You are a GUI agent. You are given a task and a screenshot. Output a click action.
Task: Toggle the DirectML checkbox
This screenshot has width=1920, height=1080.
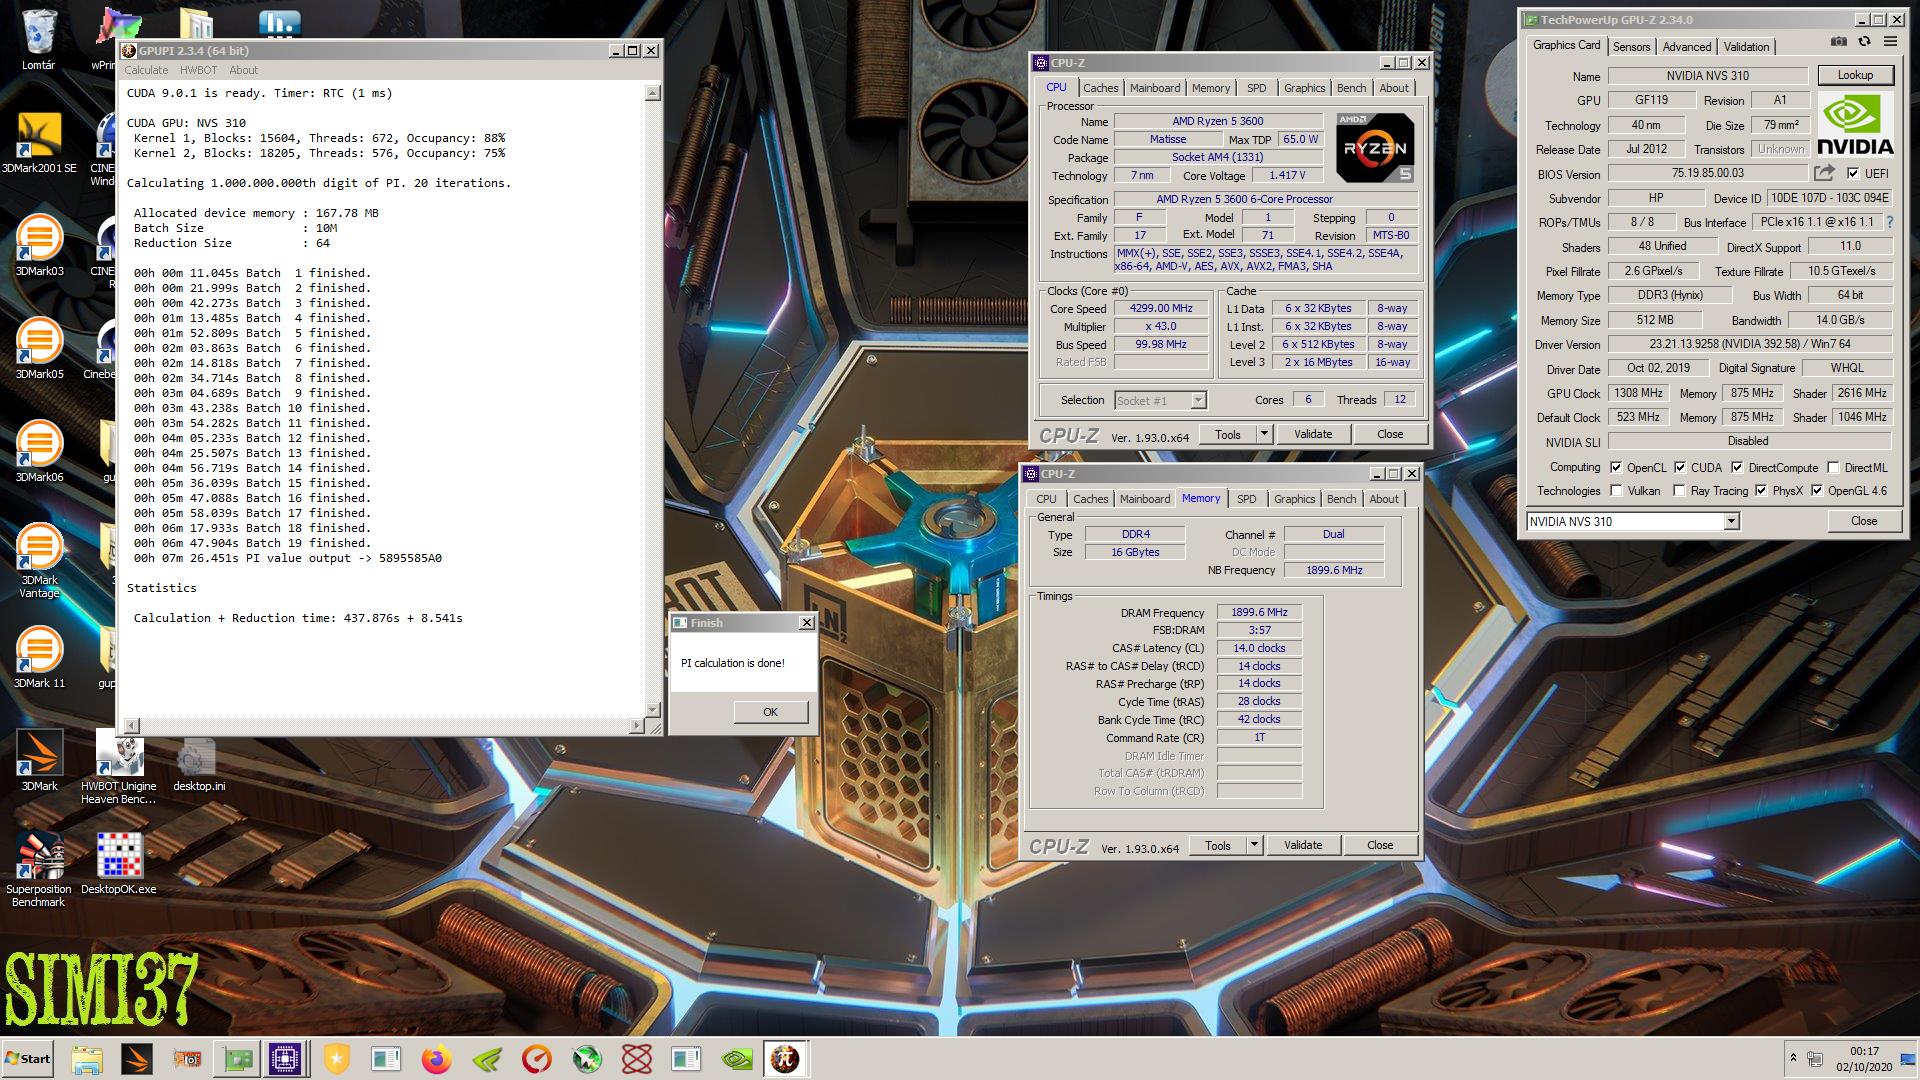point(1833,467)
